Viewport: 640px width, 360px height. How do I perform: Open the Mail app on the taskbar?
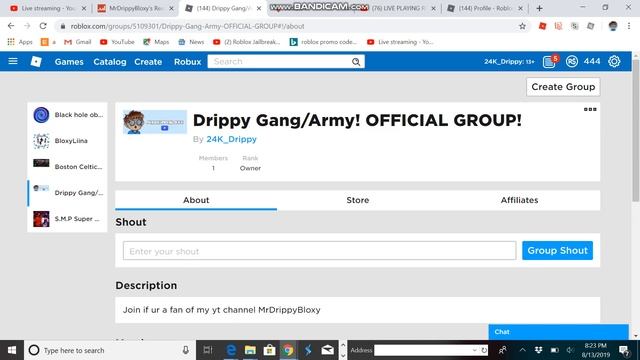pyautogui.click(x=327, y=350)
